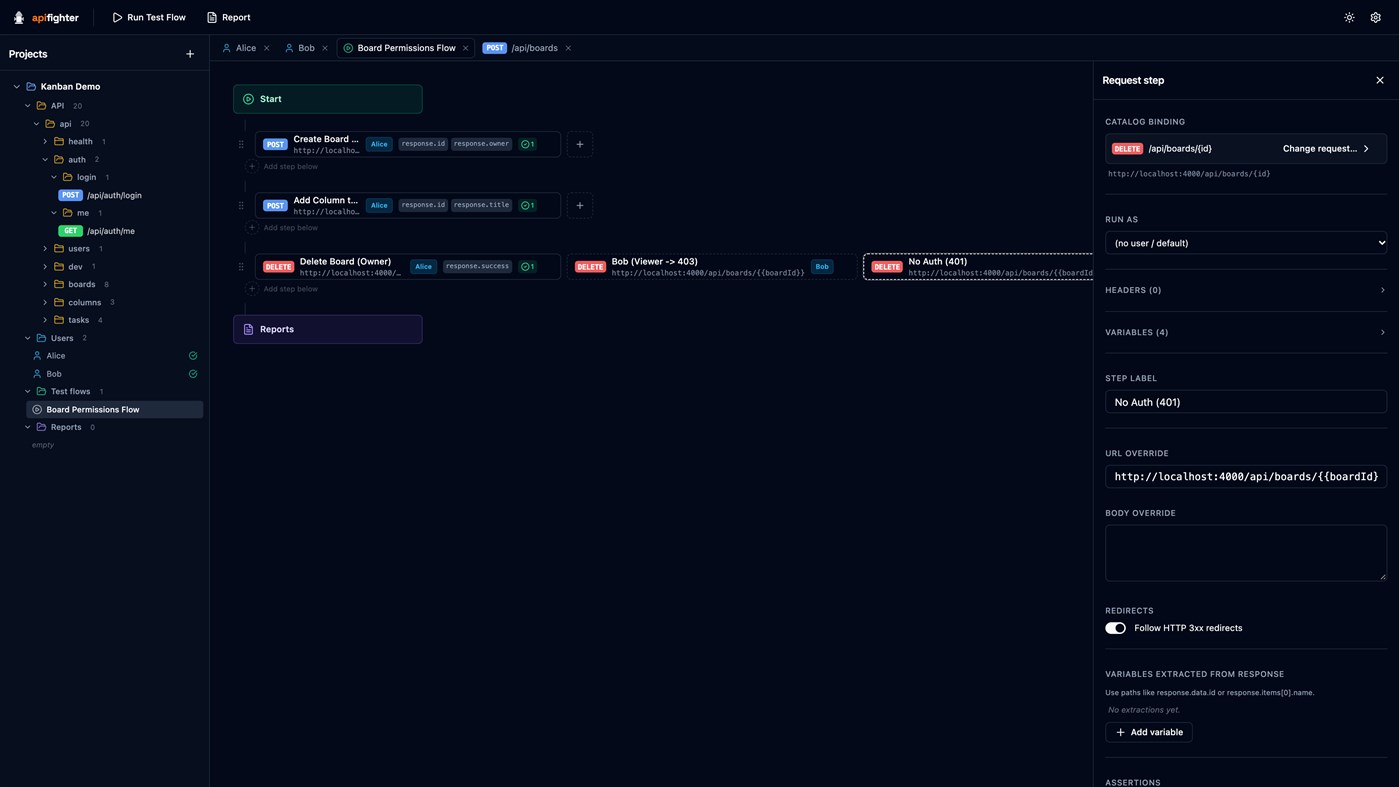Close the Request step panel
This screenshot has height=787, width=1399.
coord(1379,80)
